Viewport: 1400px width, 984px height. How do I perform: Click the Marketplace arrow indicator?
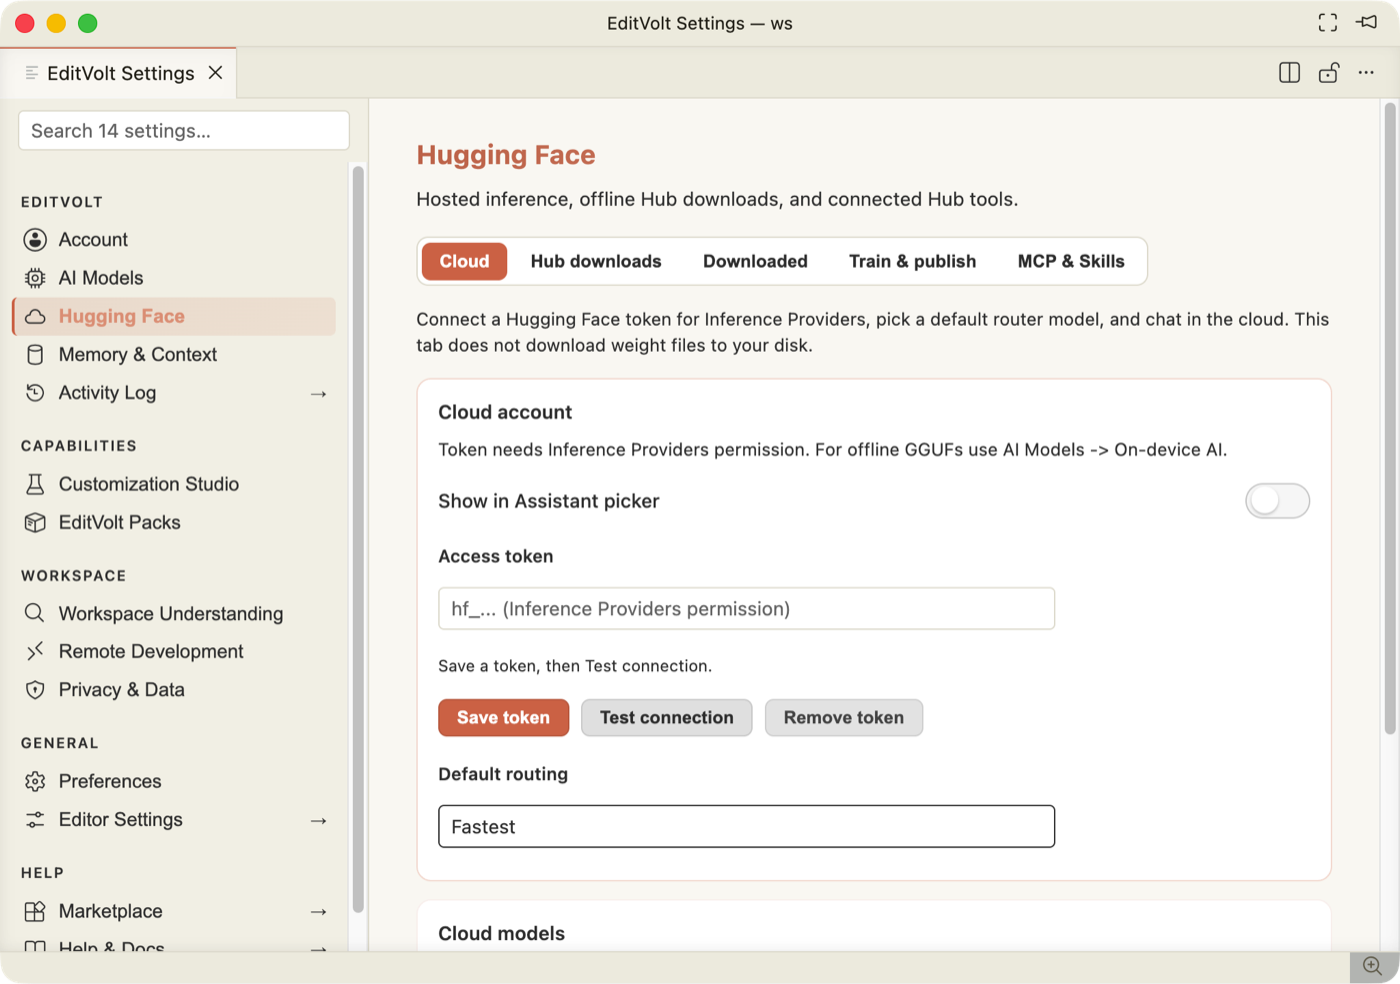319,912
